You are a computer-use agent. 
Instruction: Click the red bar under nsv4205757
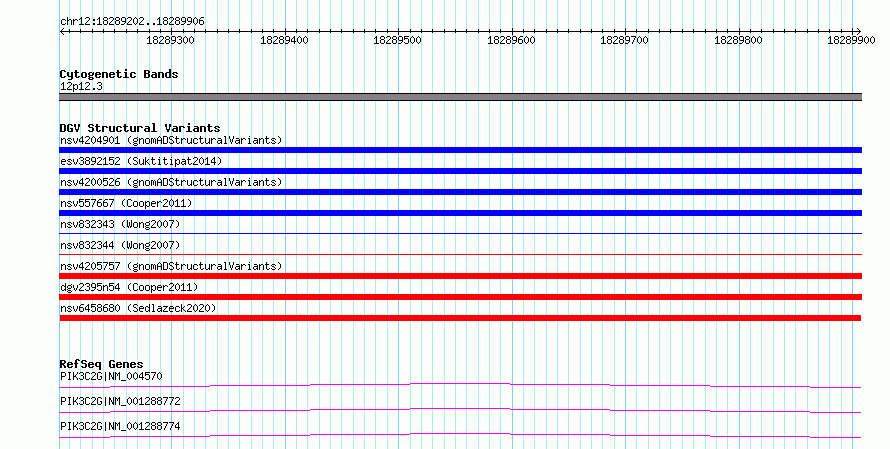[460, 276]
